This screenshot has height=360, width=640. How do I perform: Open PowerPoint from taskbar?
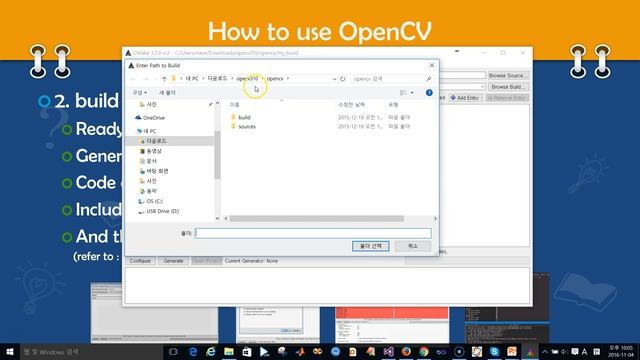512,351
